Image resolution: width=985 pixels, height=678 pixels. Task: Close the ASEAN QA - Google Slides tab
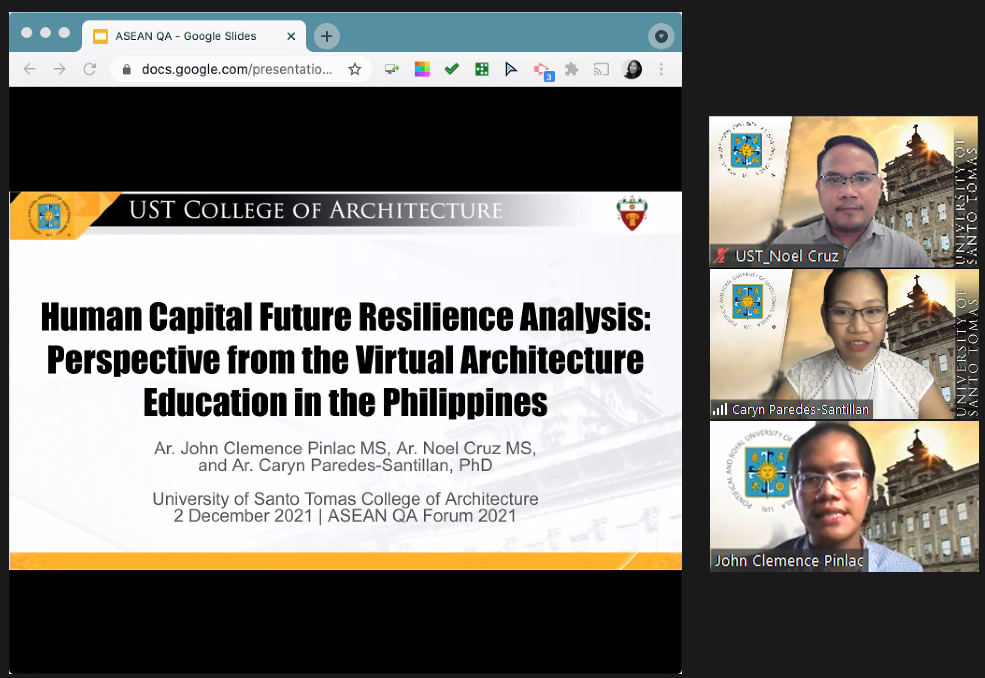(x=291, y=36)
